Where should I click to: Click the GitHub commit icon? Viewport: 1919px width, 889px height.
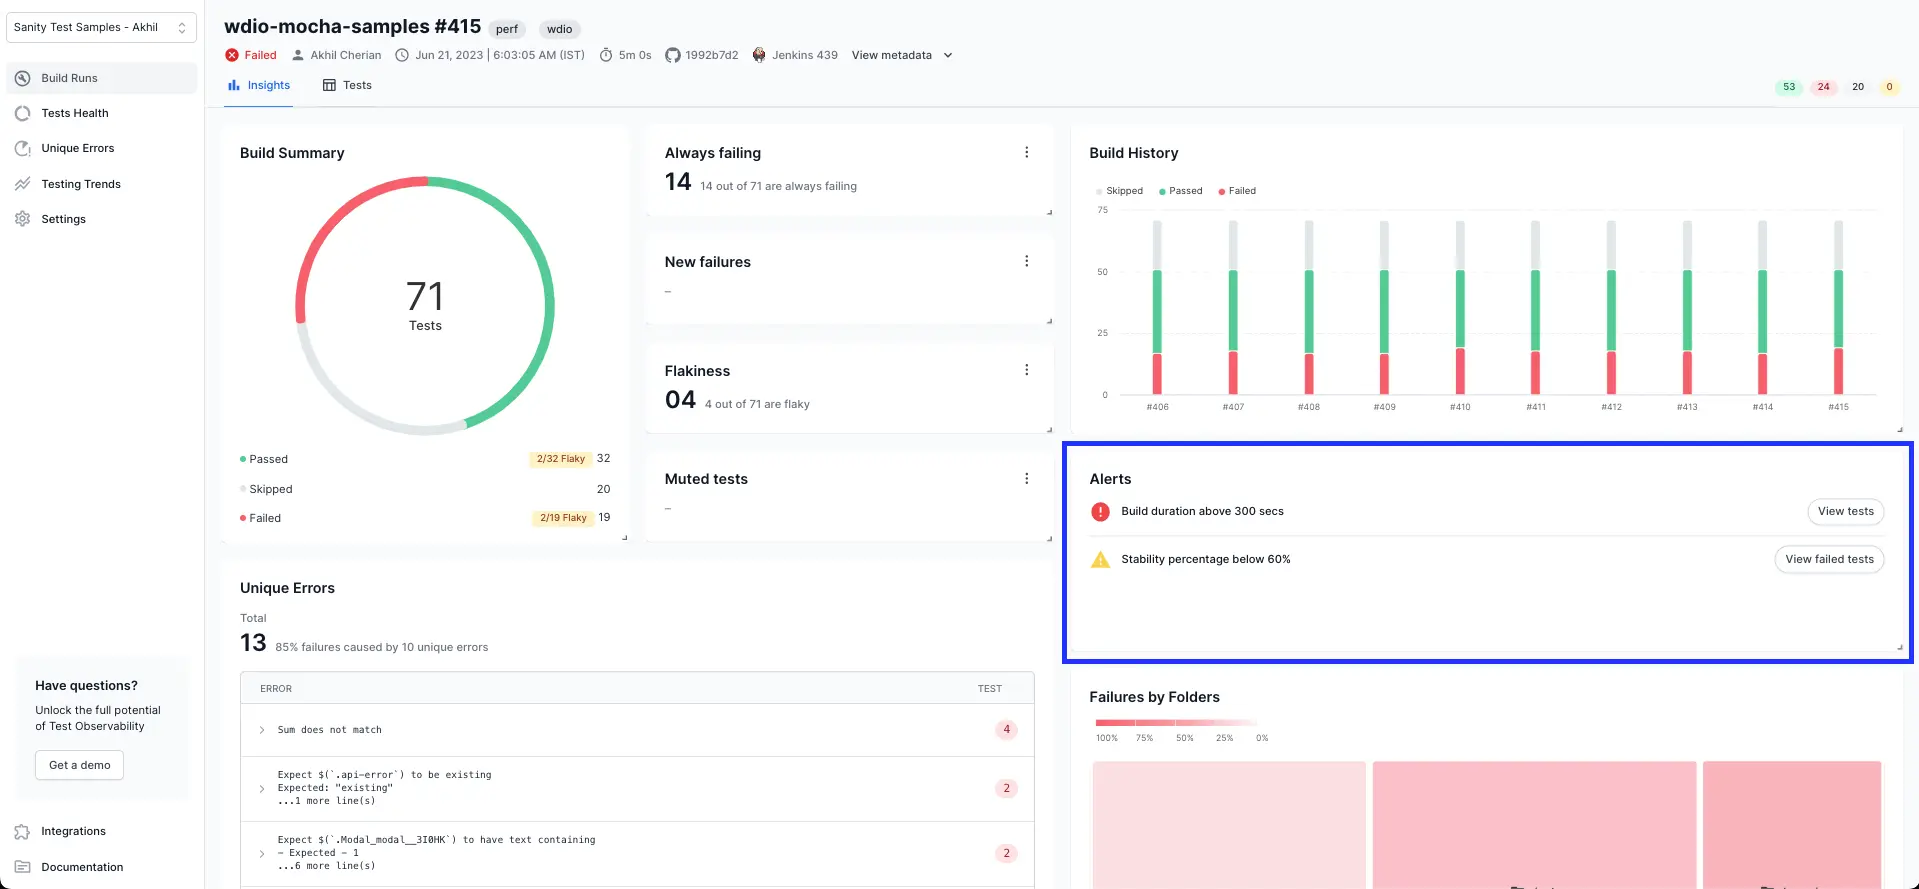tap(673, 55)
